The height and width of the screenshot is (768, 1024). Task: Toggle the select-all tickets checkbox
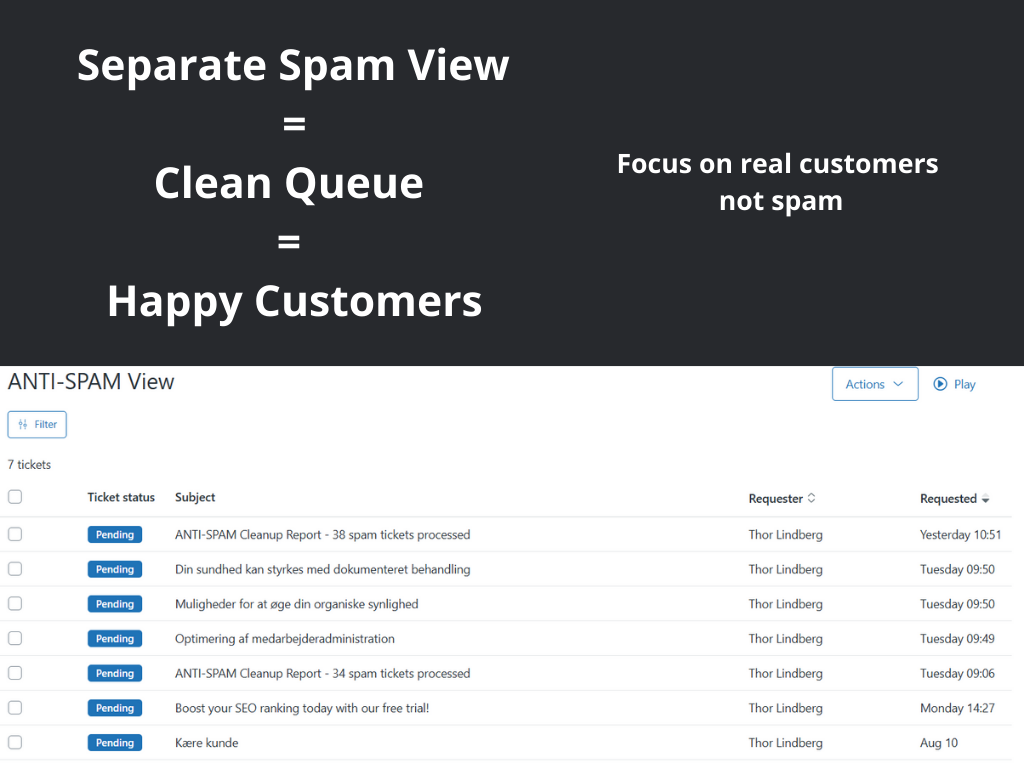pyautogui.click(x=15, y=497)
